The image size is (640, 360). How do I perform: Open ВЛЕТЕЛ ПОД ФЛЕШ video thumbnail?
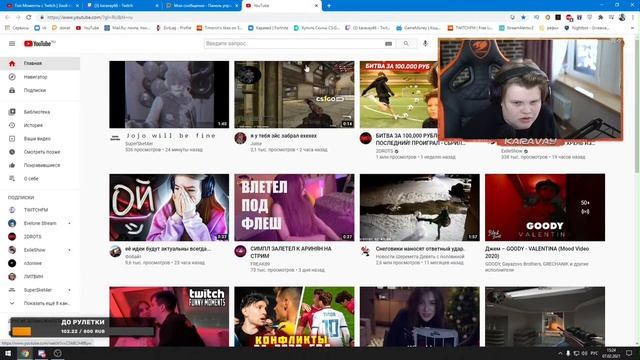[294, 207]
